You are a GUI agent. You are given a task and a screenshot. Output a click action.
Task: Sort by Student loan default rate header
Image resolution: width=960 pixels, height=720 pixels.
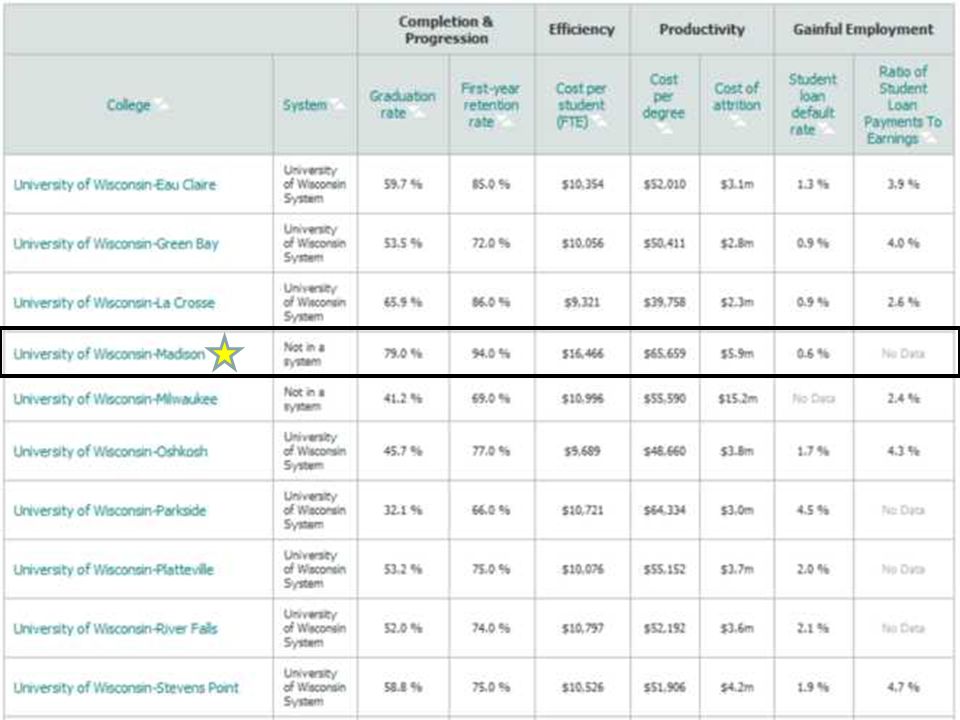click(812, 104)
